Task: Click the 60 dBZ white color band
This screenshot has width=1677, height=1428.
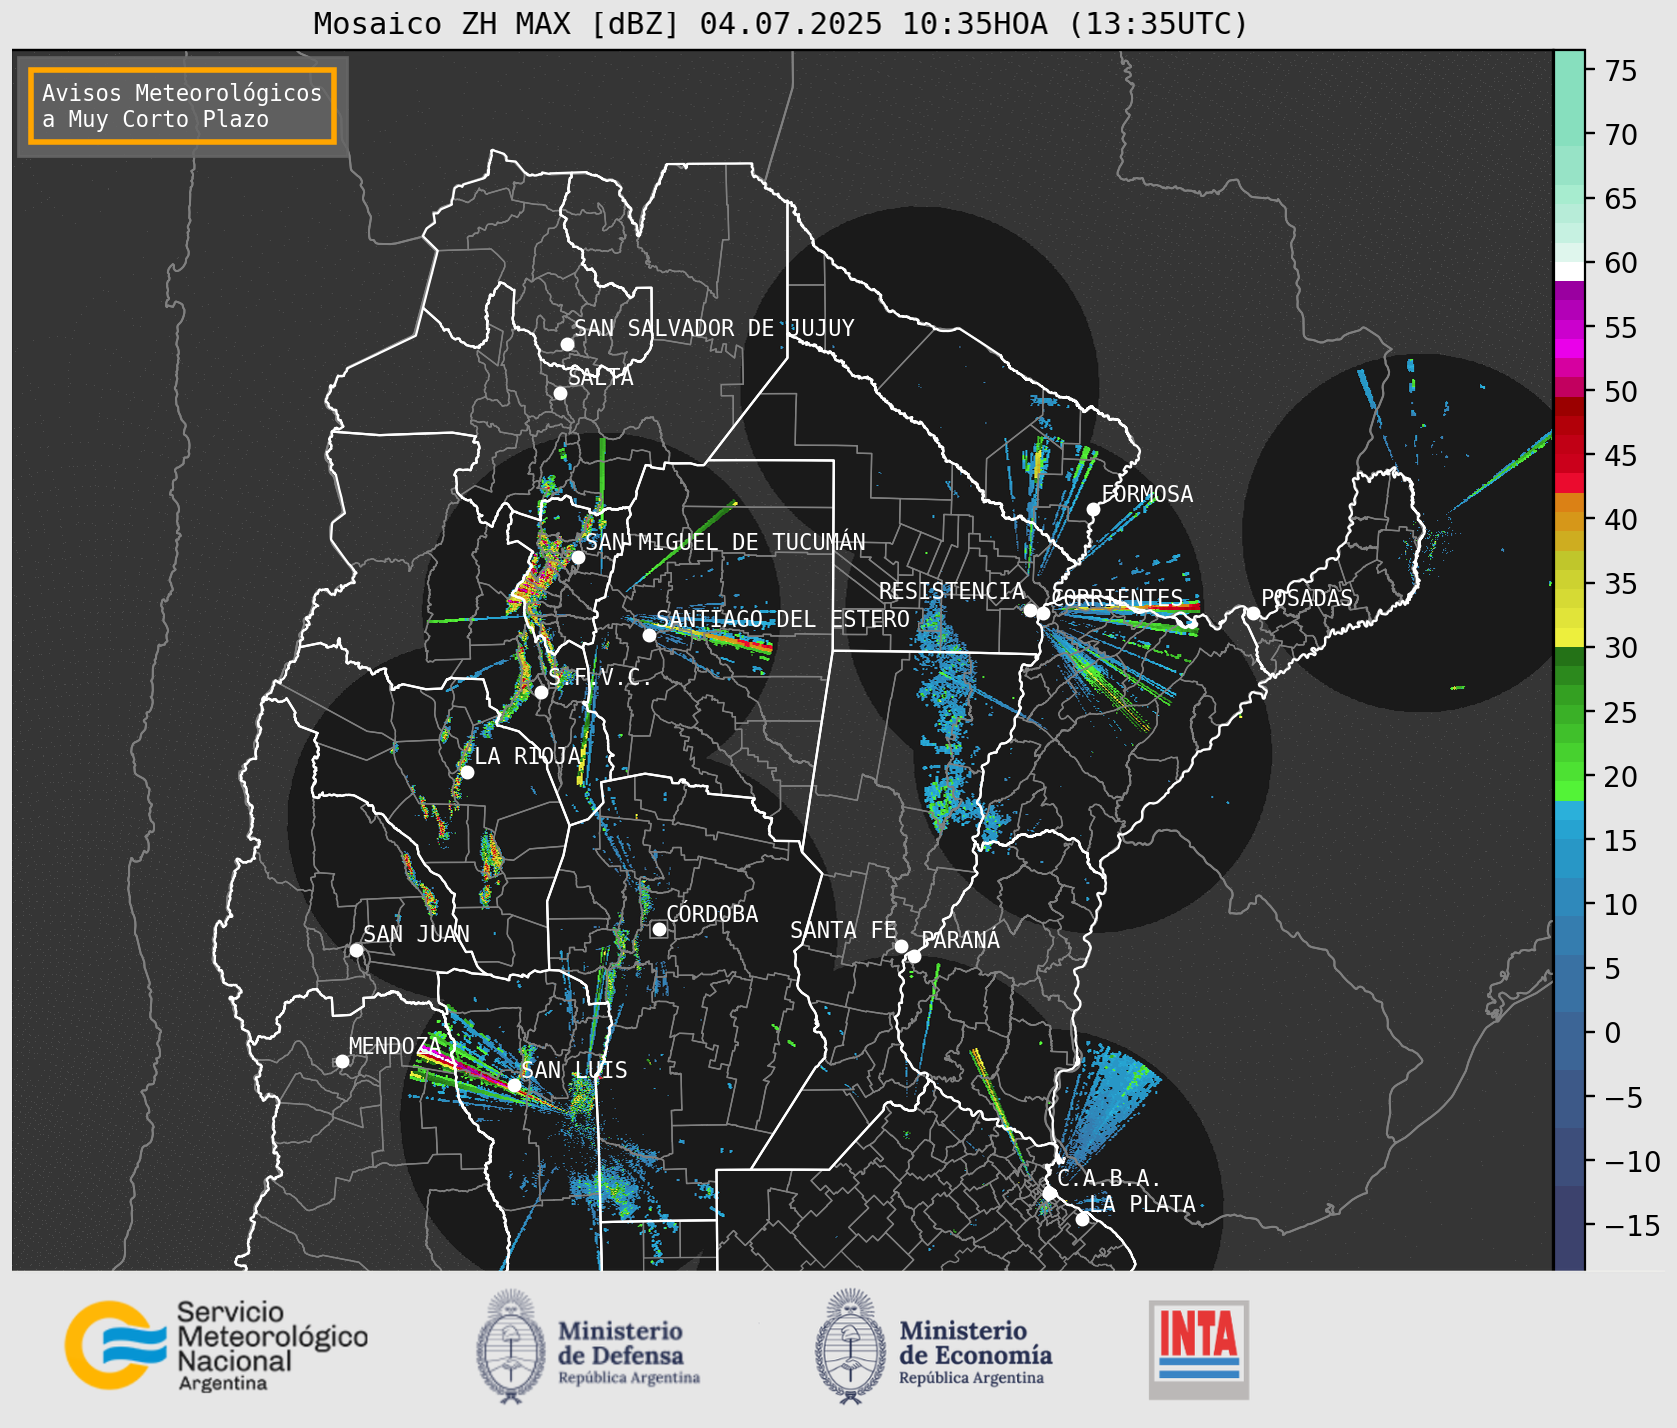Action: click(x=1569, y=271)
